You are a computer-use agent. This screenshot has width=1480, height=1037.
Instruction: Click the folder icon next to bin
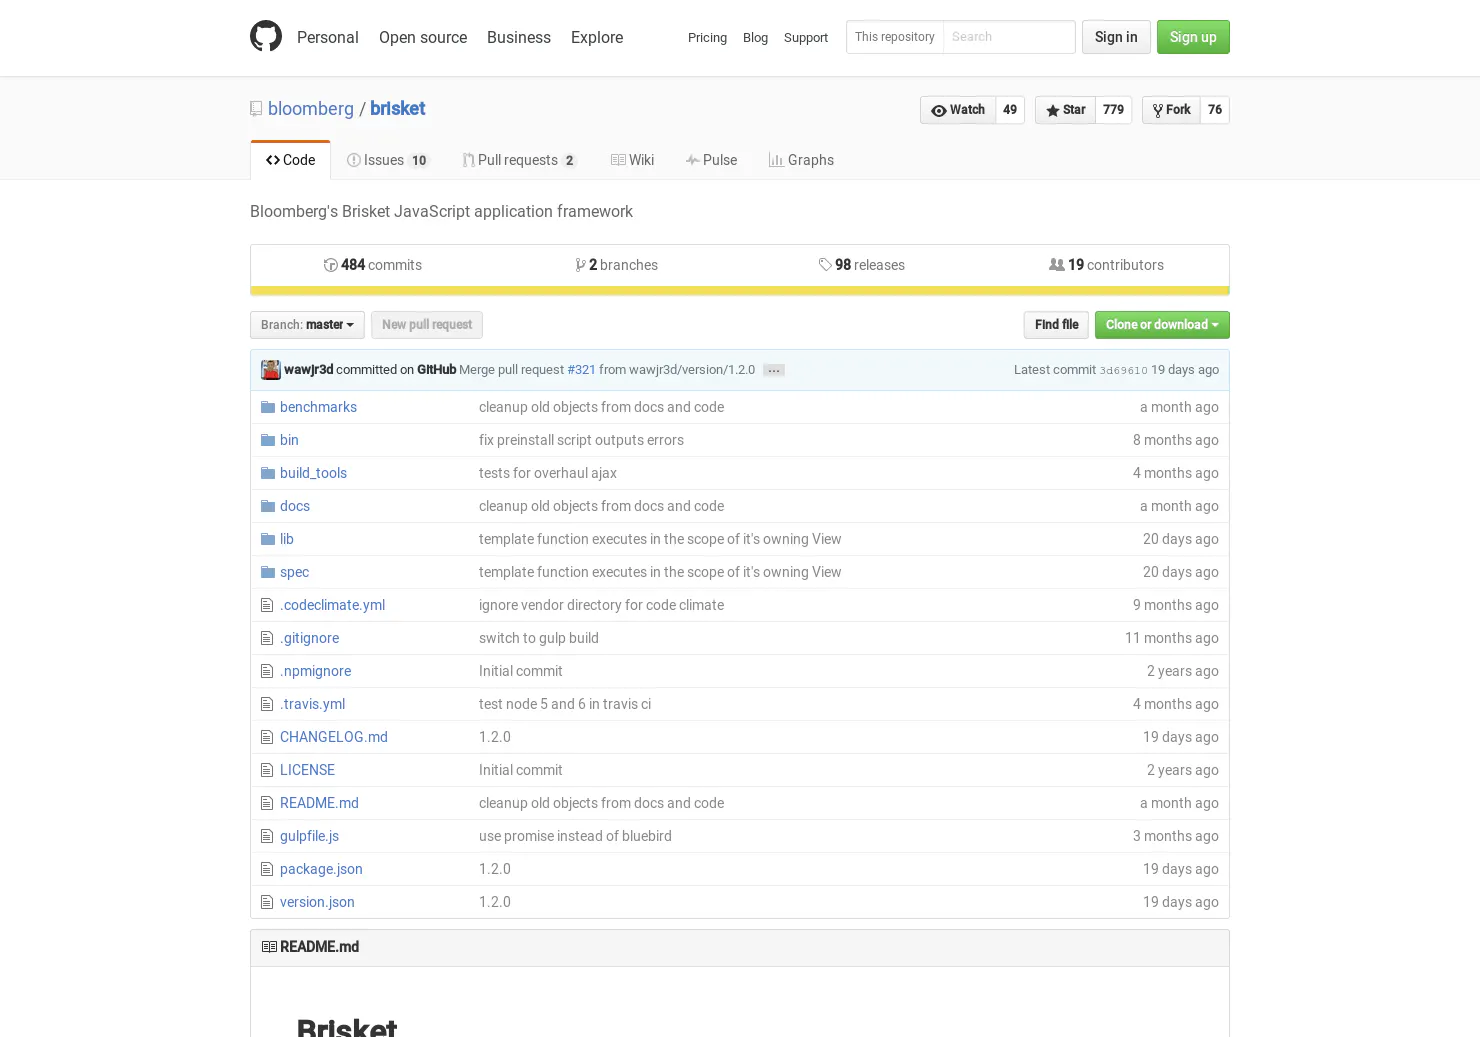pos(267,440)
